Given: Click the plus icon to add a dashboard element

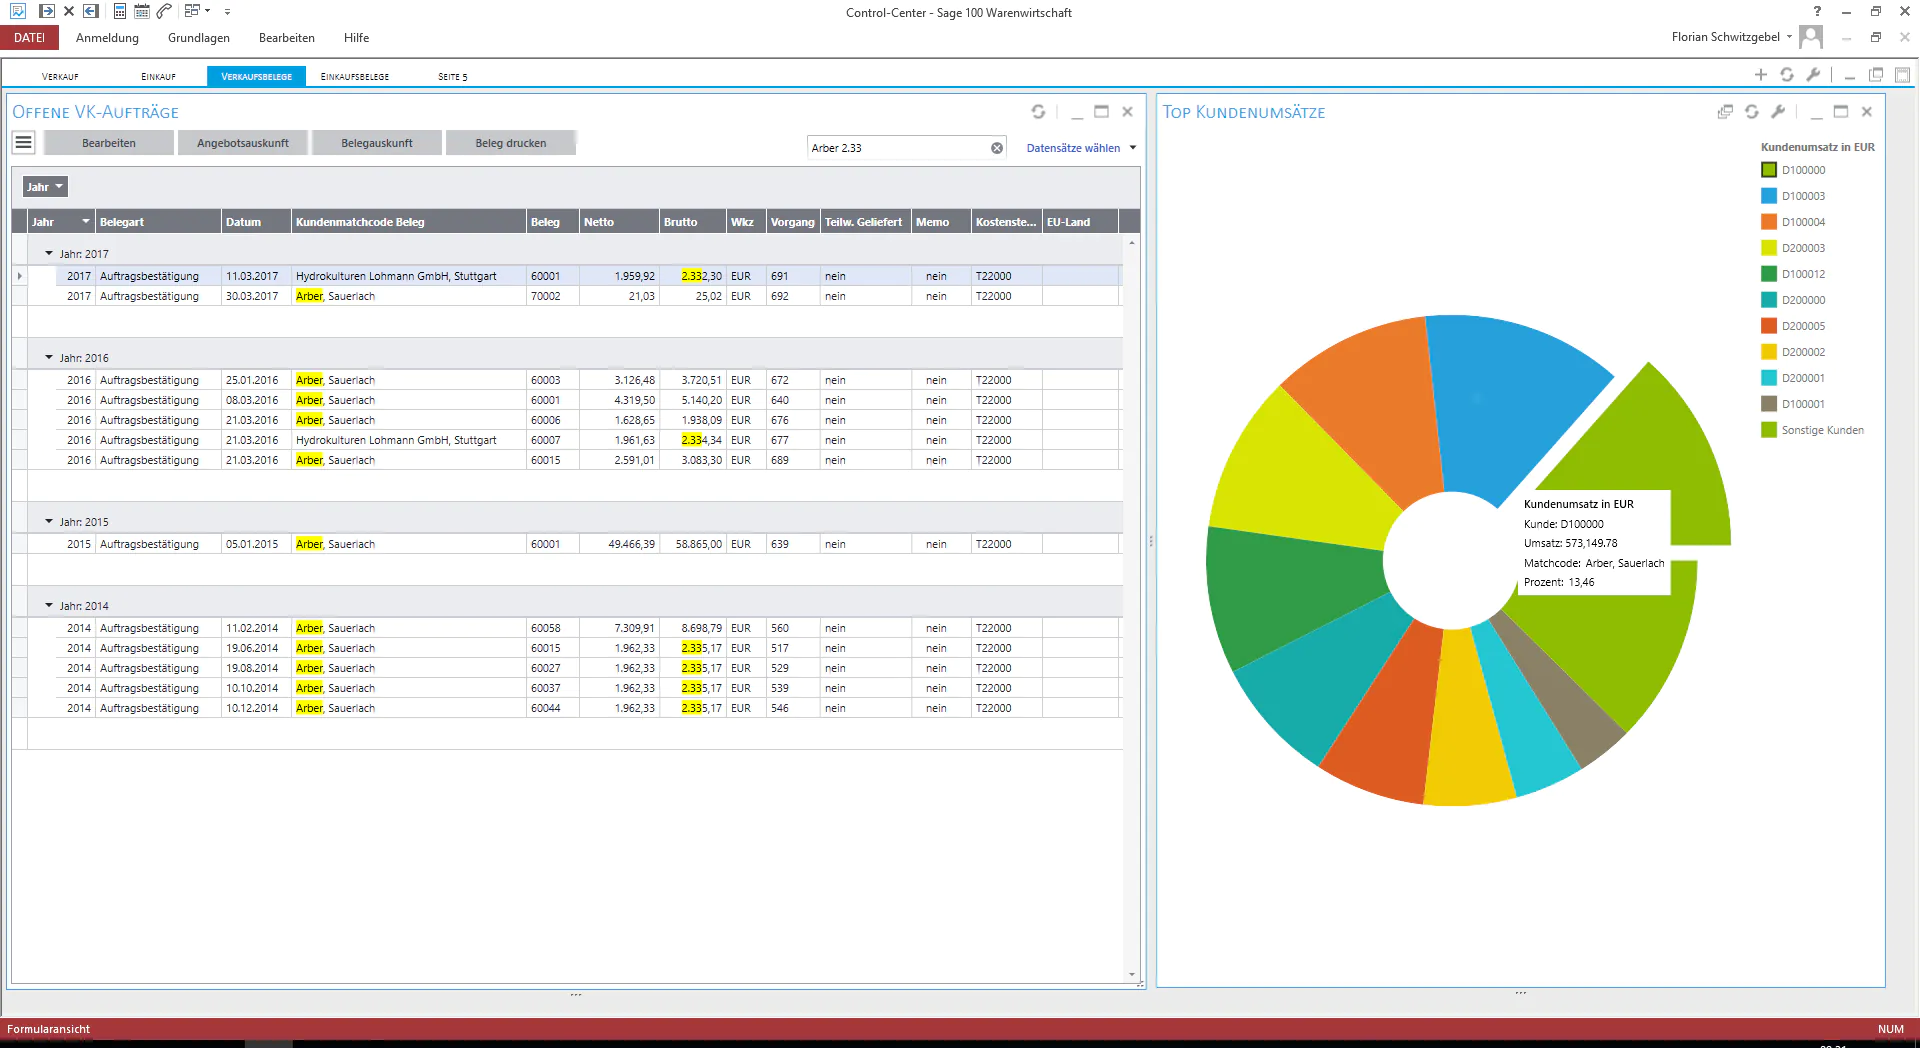Looking at the screenshot, I should pyautogui.click(x=1761, y=75).
